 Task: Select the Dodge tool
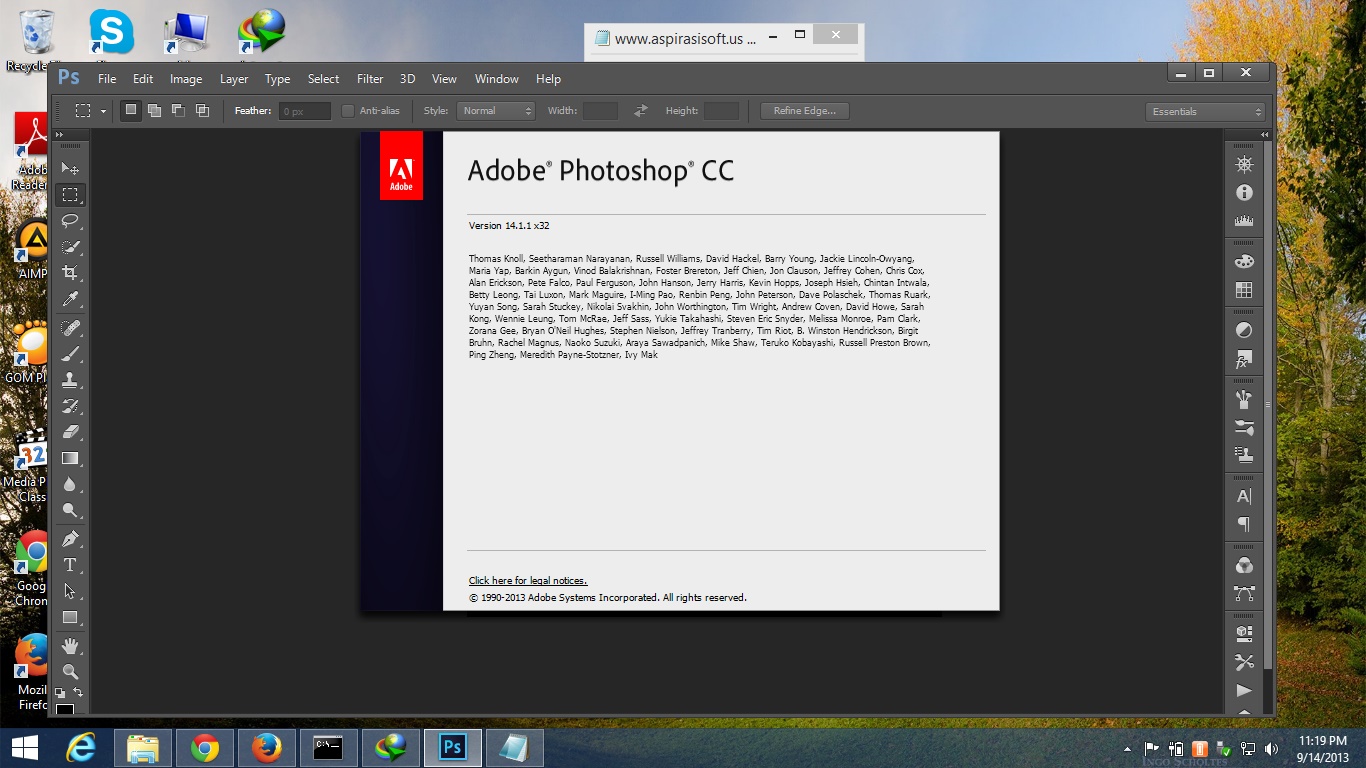click(x=70, y=510)
